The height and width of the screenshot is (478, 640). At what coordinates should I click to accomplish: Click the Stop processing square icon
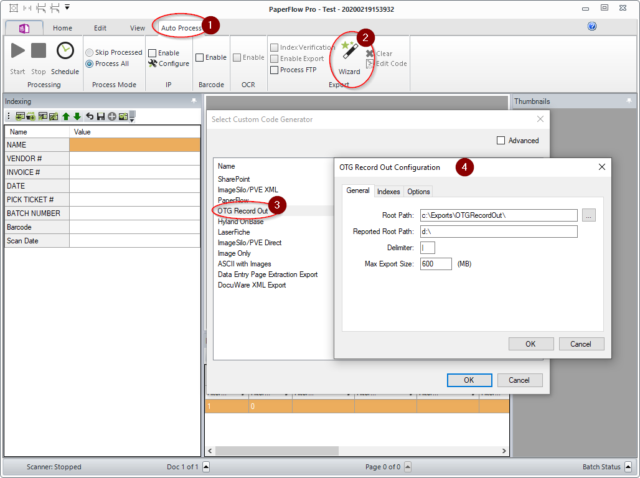click(38, 51)
